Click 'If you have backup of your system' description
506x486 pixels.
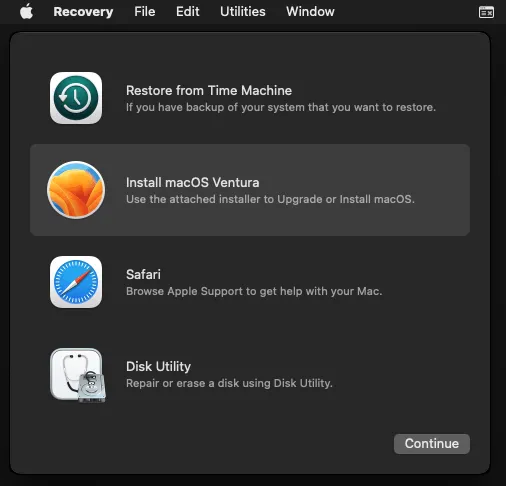tap(281, 107)
